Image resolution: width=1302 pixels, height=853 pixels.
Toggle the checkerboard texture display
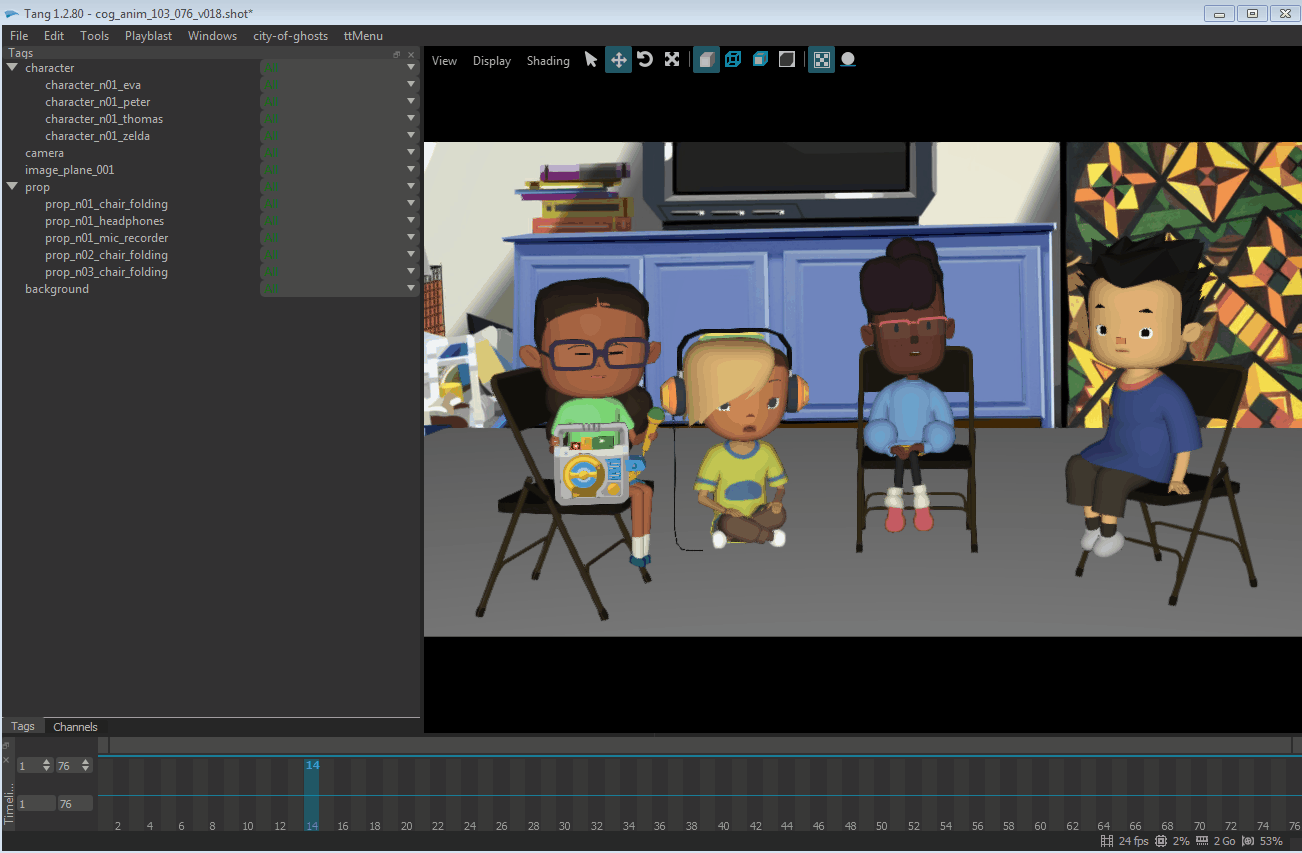pyautogui.click(x=821, y=60)
